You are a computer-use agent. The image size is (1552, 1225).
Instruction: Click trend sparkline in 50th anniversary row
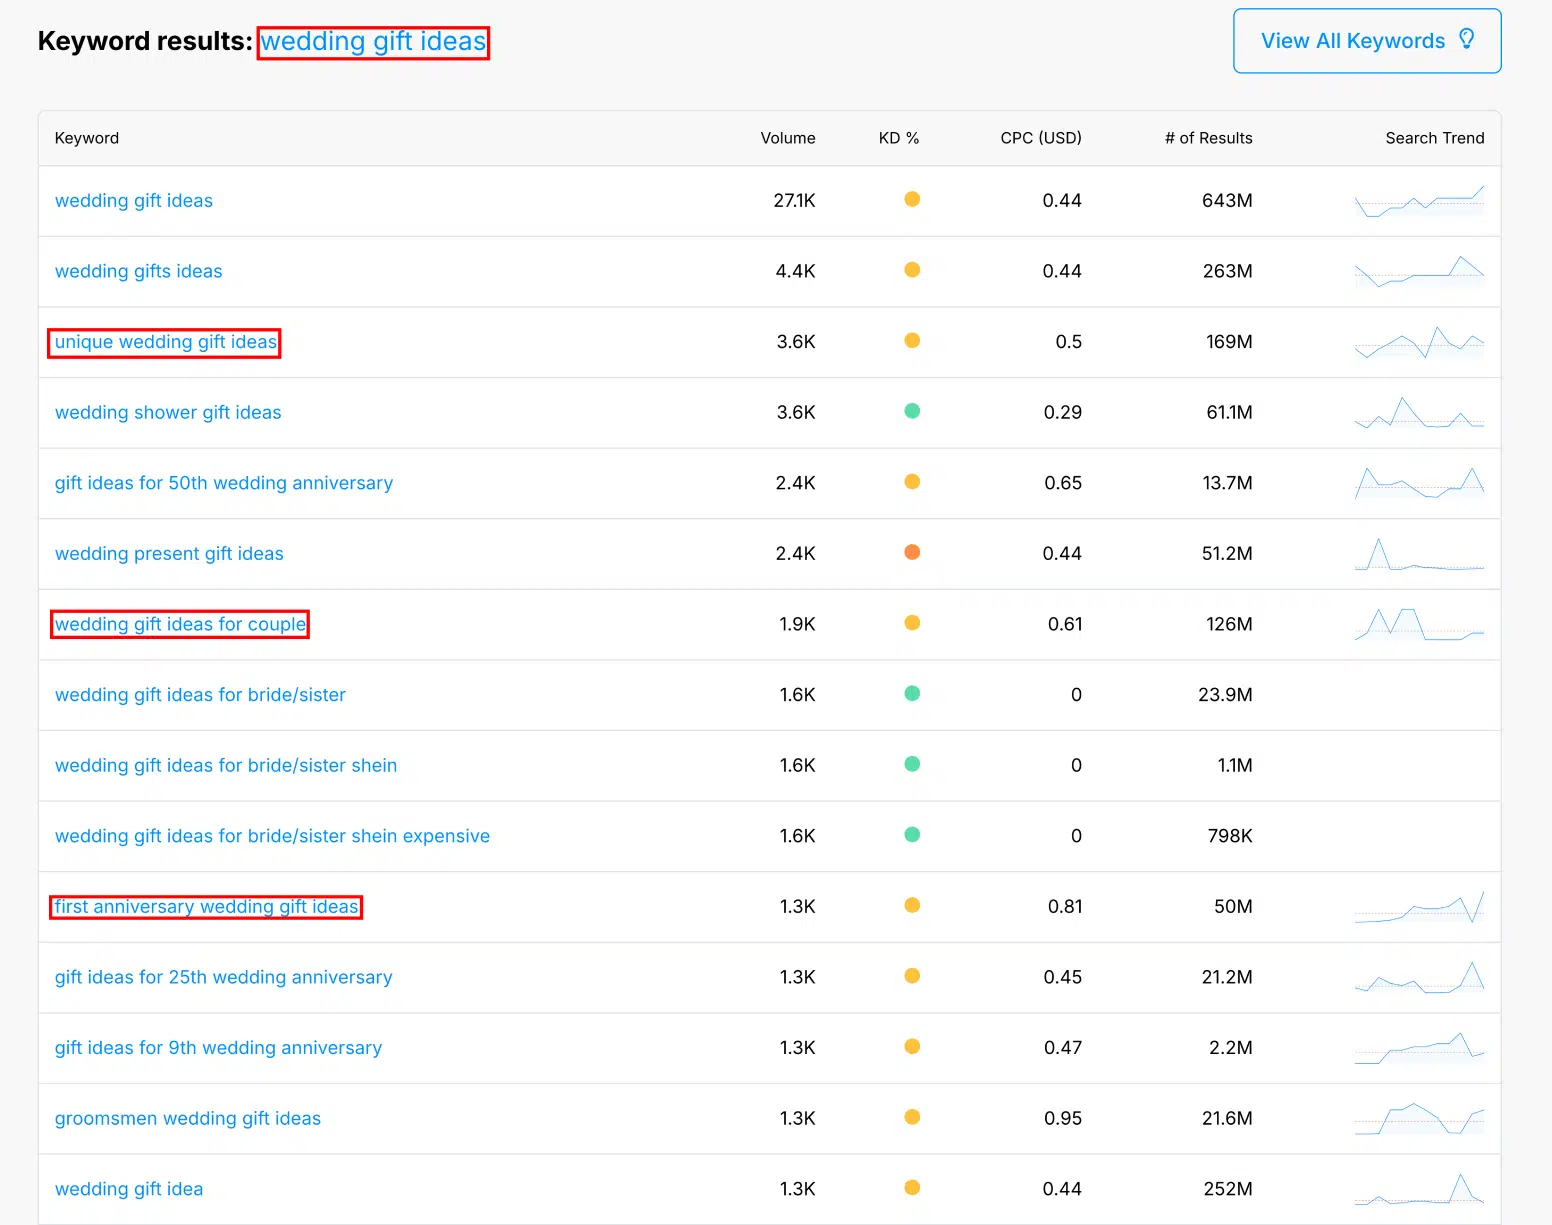1420,483
